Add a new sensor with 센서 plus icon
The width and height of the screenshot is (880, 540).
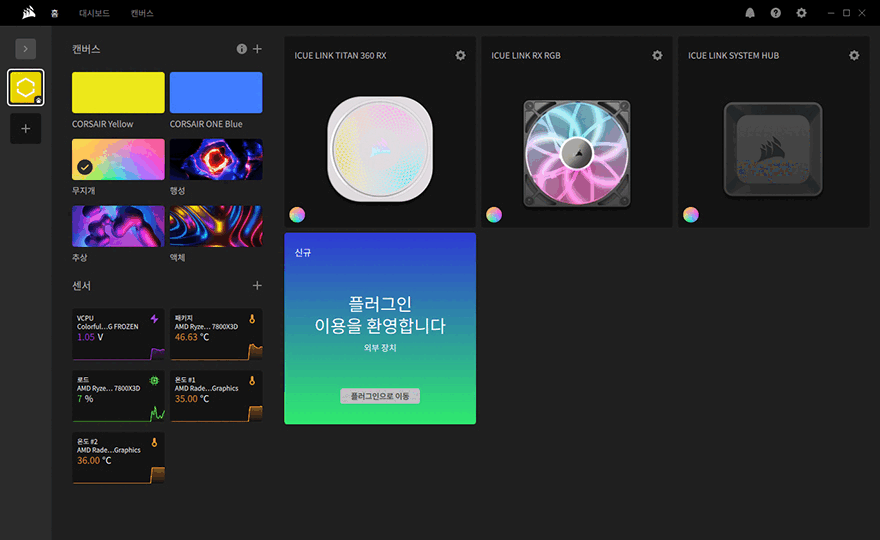point(257,286)
